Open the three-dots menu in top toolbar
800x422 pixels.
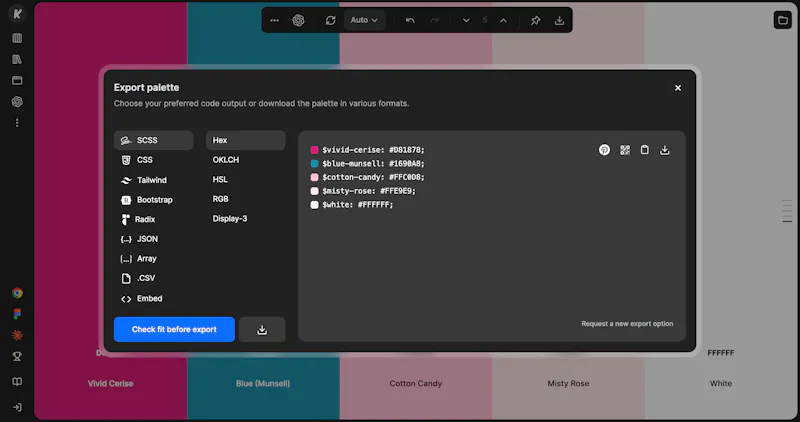274,20
